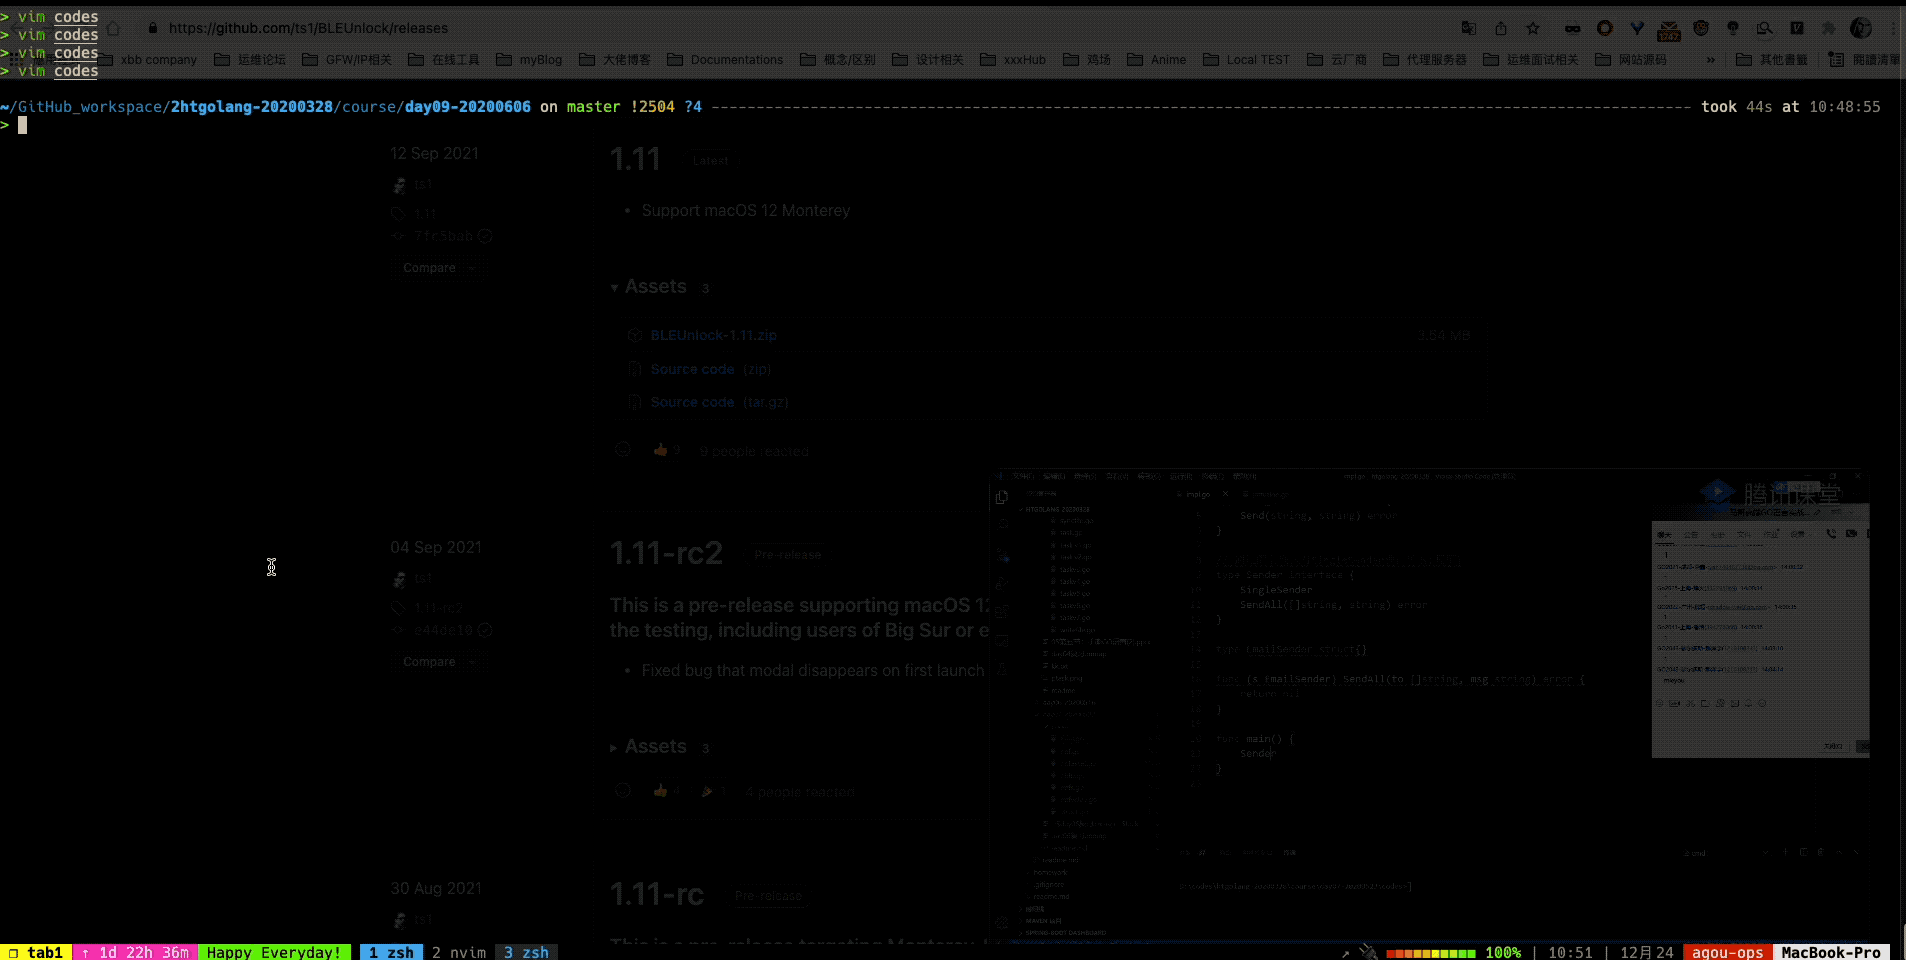Click the verified icon beside commit 7fc5bab

pos(485,236)
